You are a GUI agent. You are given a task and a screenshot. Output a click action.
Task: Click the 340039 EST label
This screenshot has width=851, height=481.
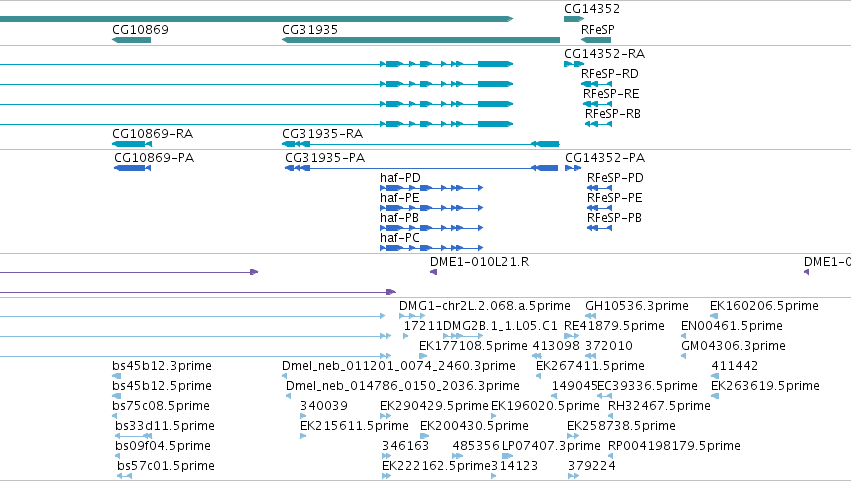(x=324, y=406)
